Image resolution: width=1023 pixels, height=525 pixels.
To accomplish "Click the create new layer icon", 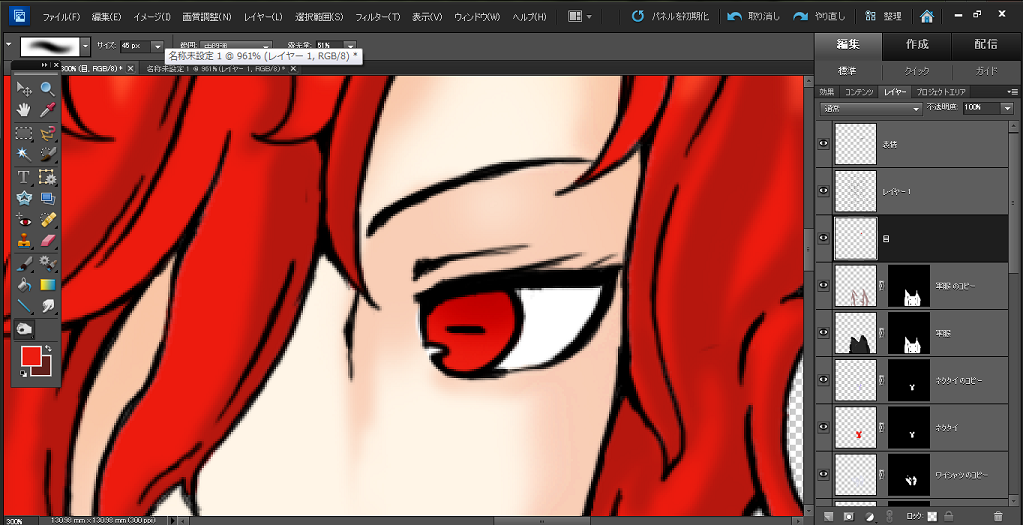I will pos(829,516).
